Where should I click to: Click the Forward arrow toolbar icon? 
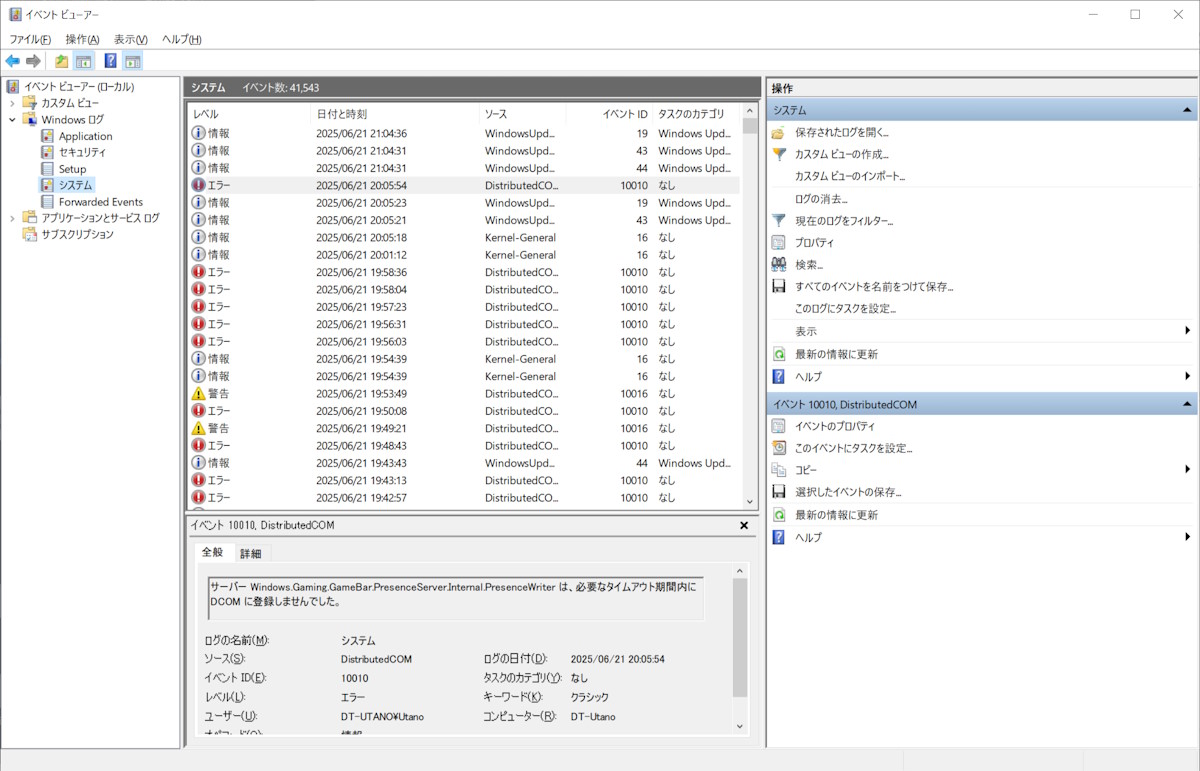(33, 61)
